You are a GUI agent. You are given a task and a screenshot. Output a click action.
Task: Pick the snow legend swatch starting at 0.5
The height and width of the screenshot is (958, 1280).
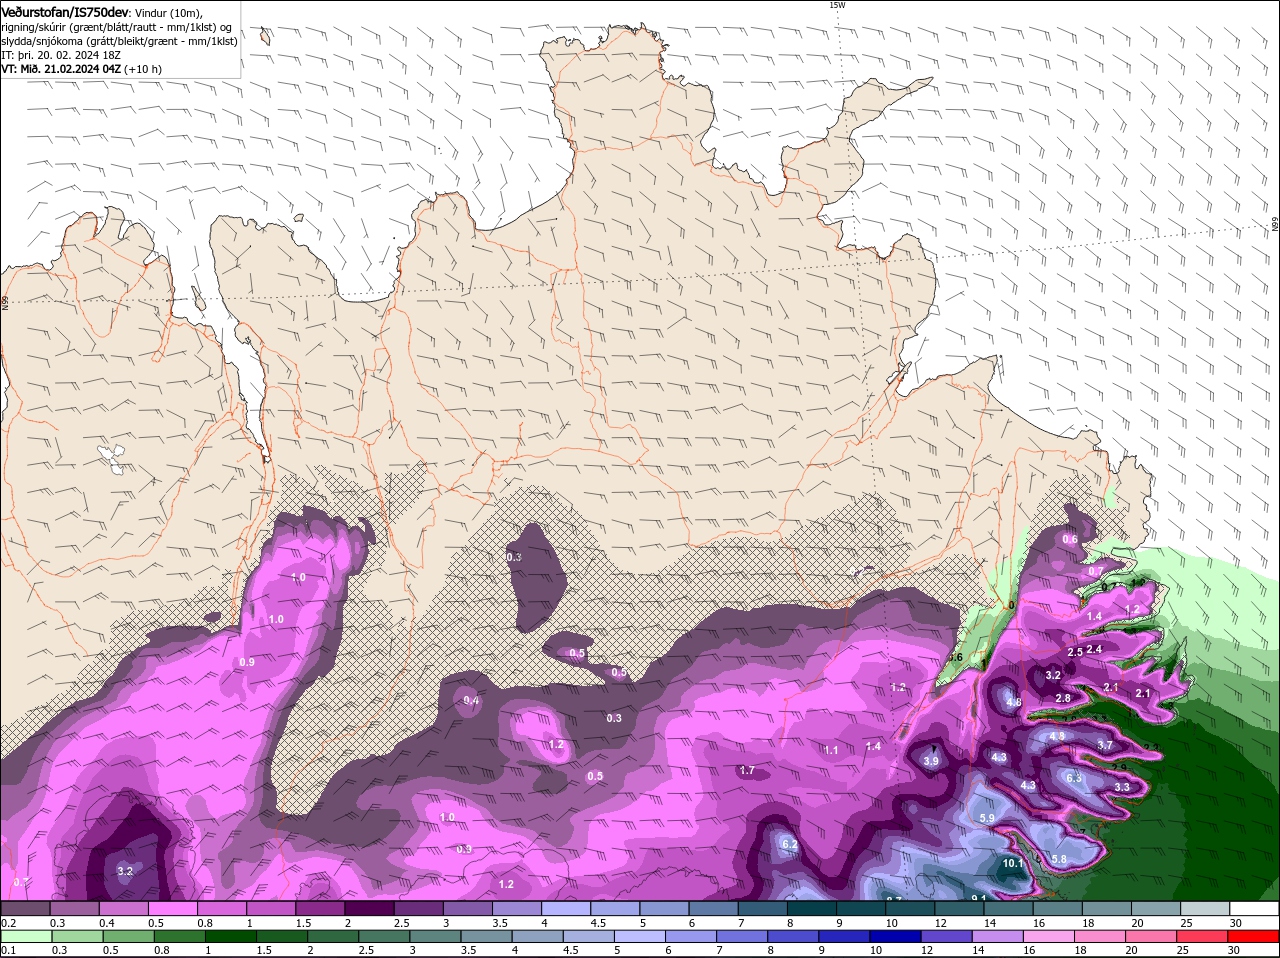click(172, 908)
